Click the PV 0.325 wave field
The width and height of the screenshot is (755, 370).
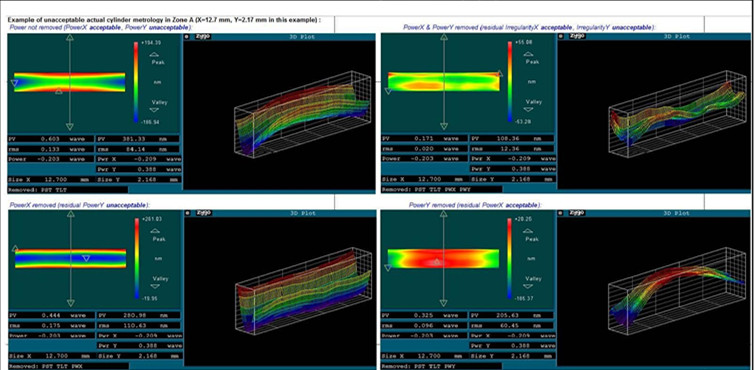click(425, 315)
